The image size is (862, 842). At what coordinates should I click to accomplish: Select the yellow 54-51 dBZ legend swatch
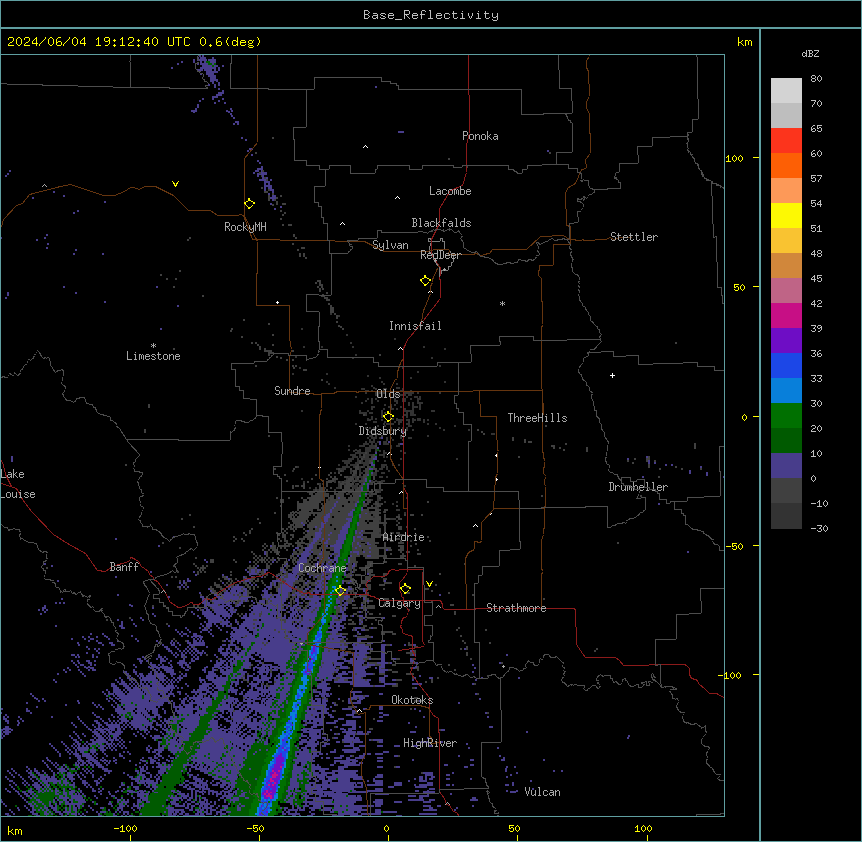coord(786,215)
